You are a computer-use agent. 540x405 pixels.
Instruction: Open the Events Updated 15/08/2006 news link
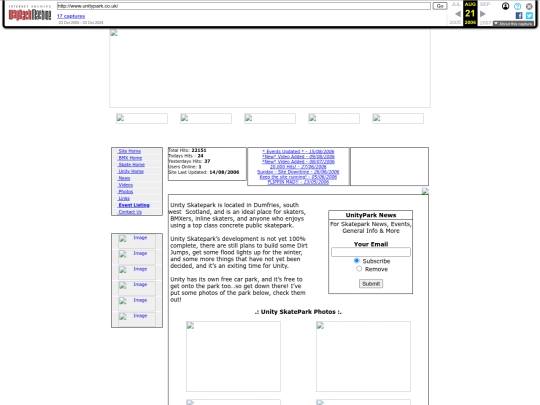click(x=298, y=151)
